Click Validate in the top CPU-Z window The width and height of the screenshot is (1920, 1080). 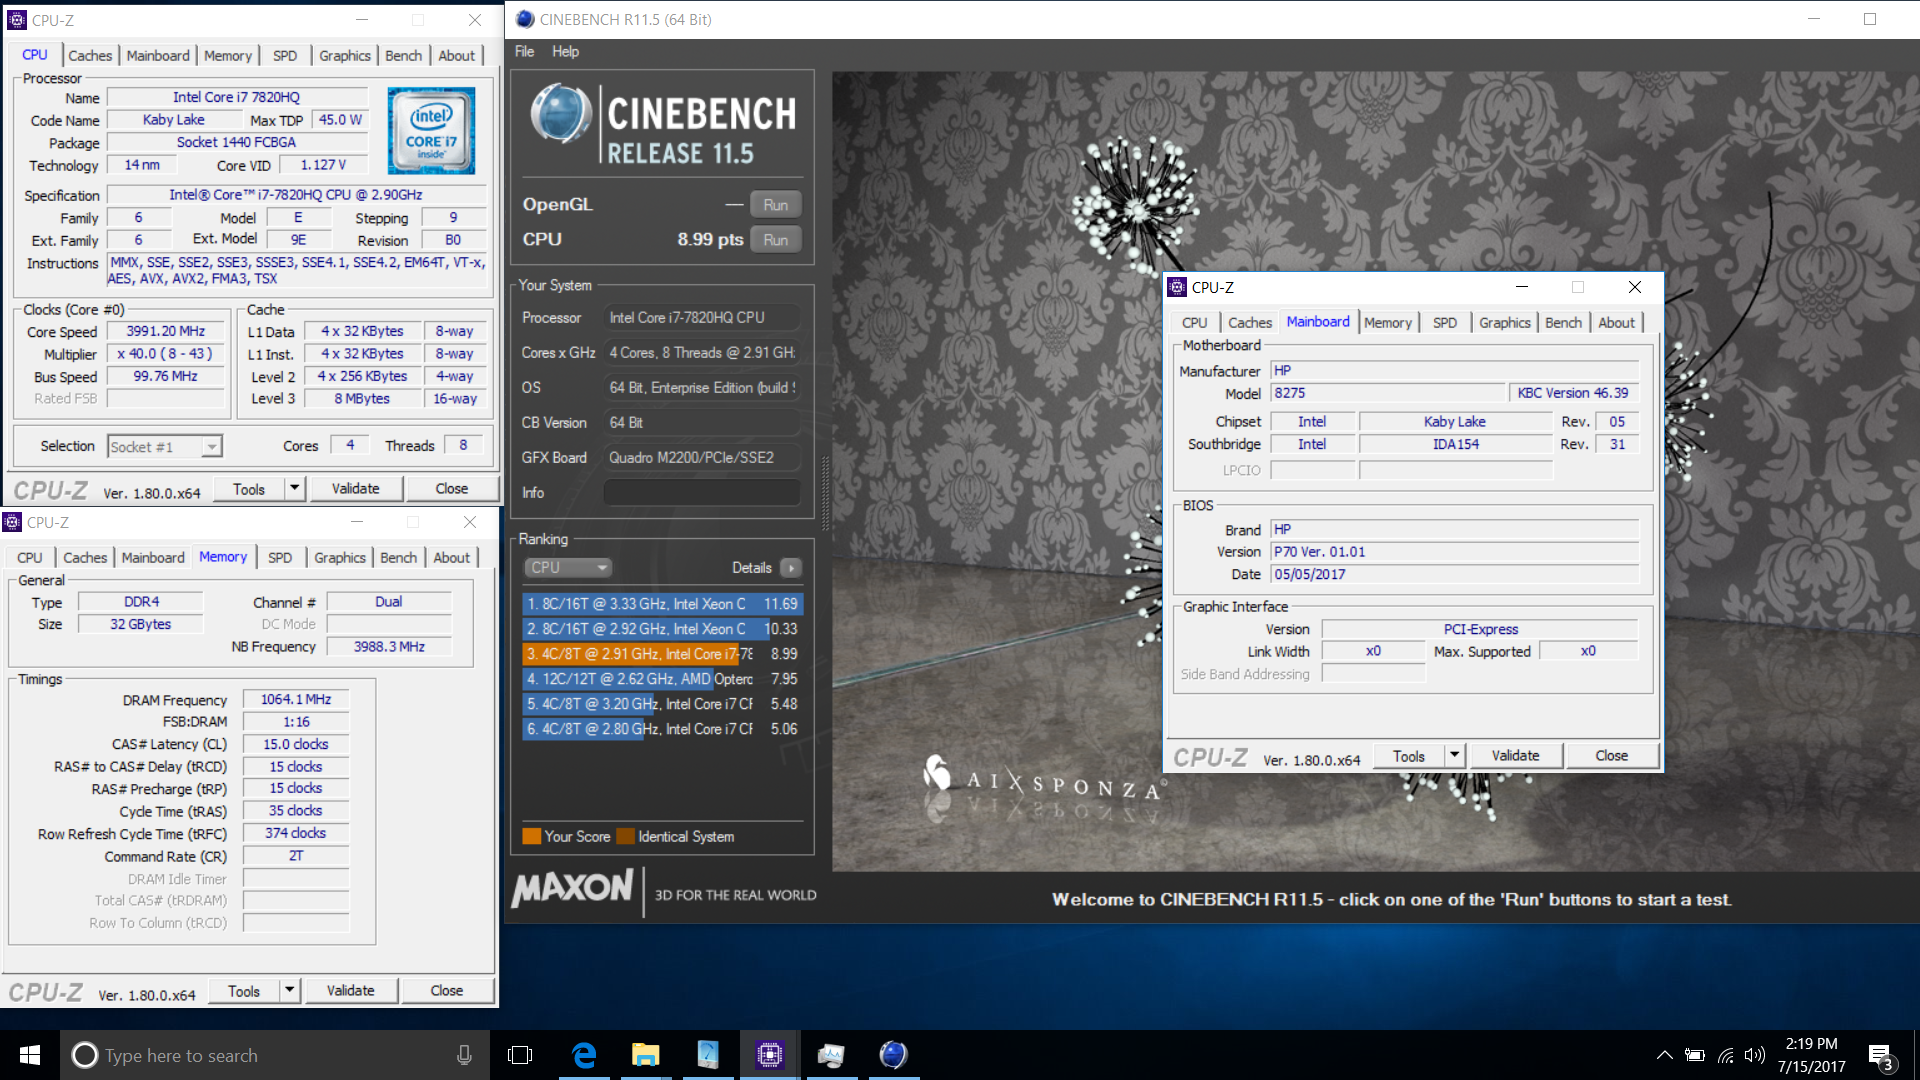(356, 489)
